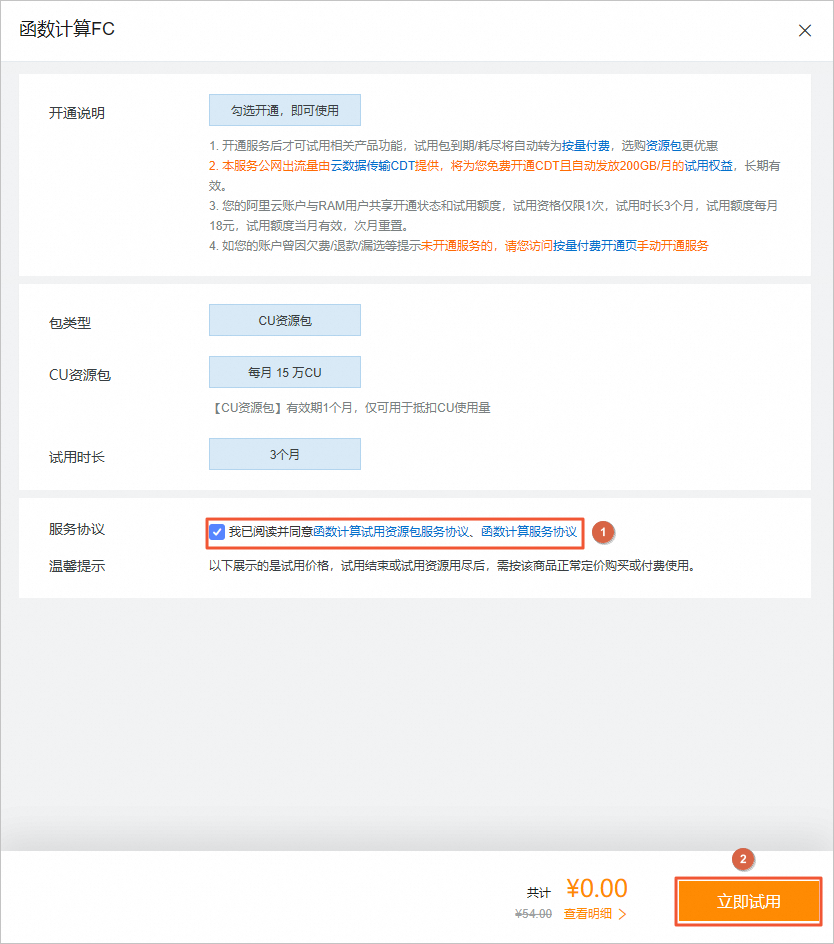Click the 服务协议 label
Viewport: 834px width, 944px height.
pos(77,529)
